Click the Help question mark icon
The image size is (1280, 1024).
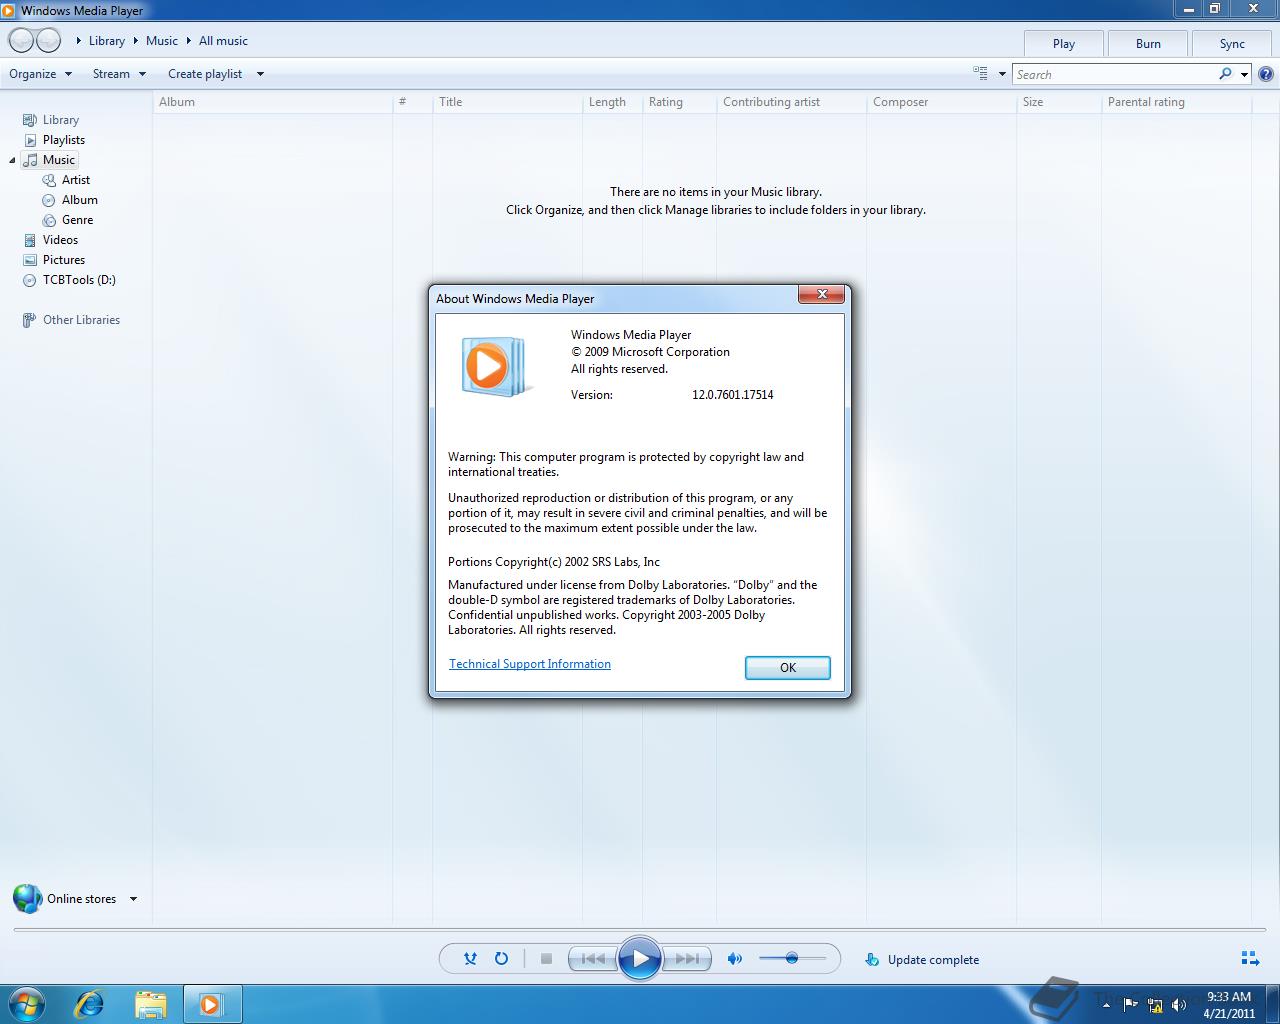1266,73
